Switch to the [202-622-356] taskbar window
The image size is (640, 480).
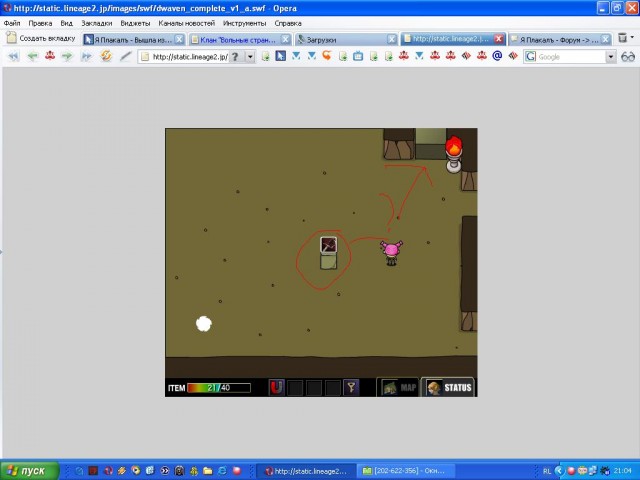[x=406, y=471]
